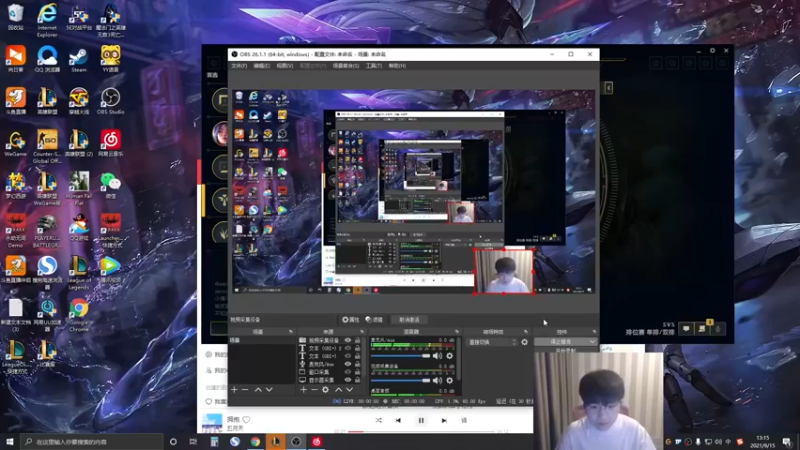Open Windows Start menu

10,441
